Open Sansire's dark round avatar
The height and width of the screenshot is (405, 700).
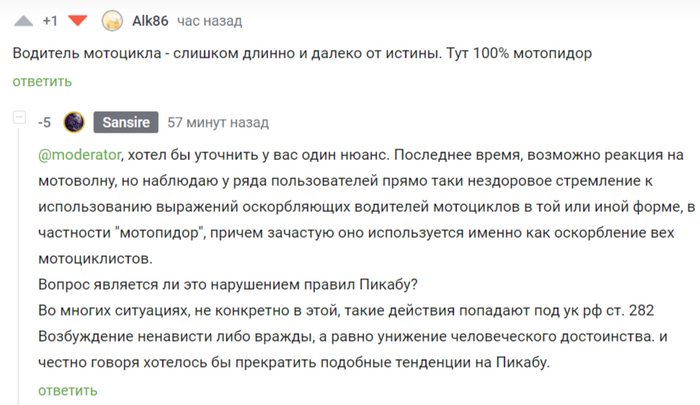point(74,122)
